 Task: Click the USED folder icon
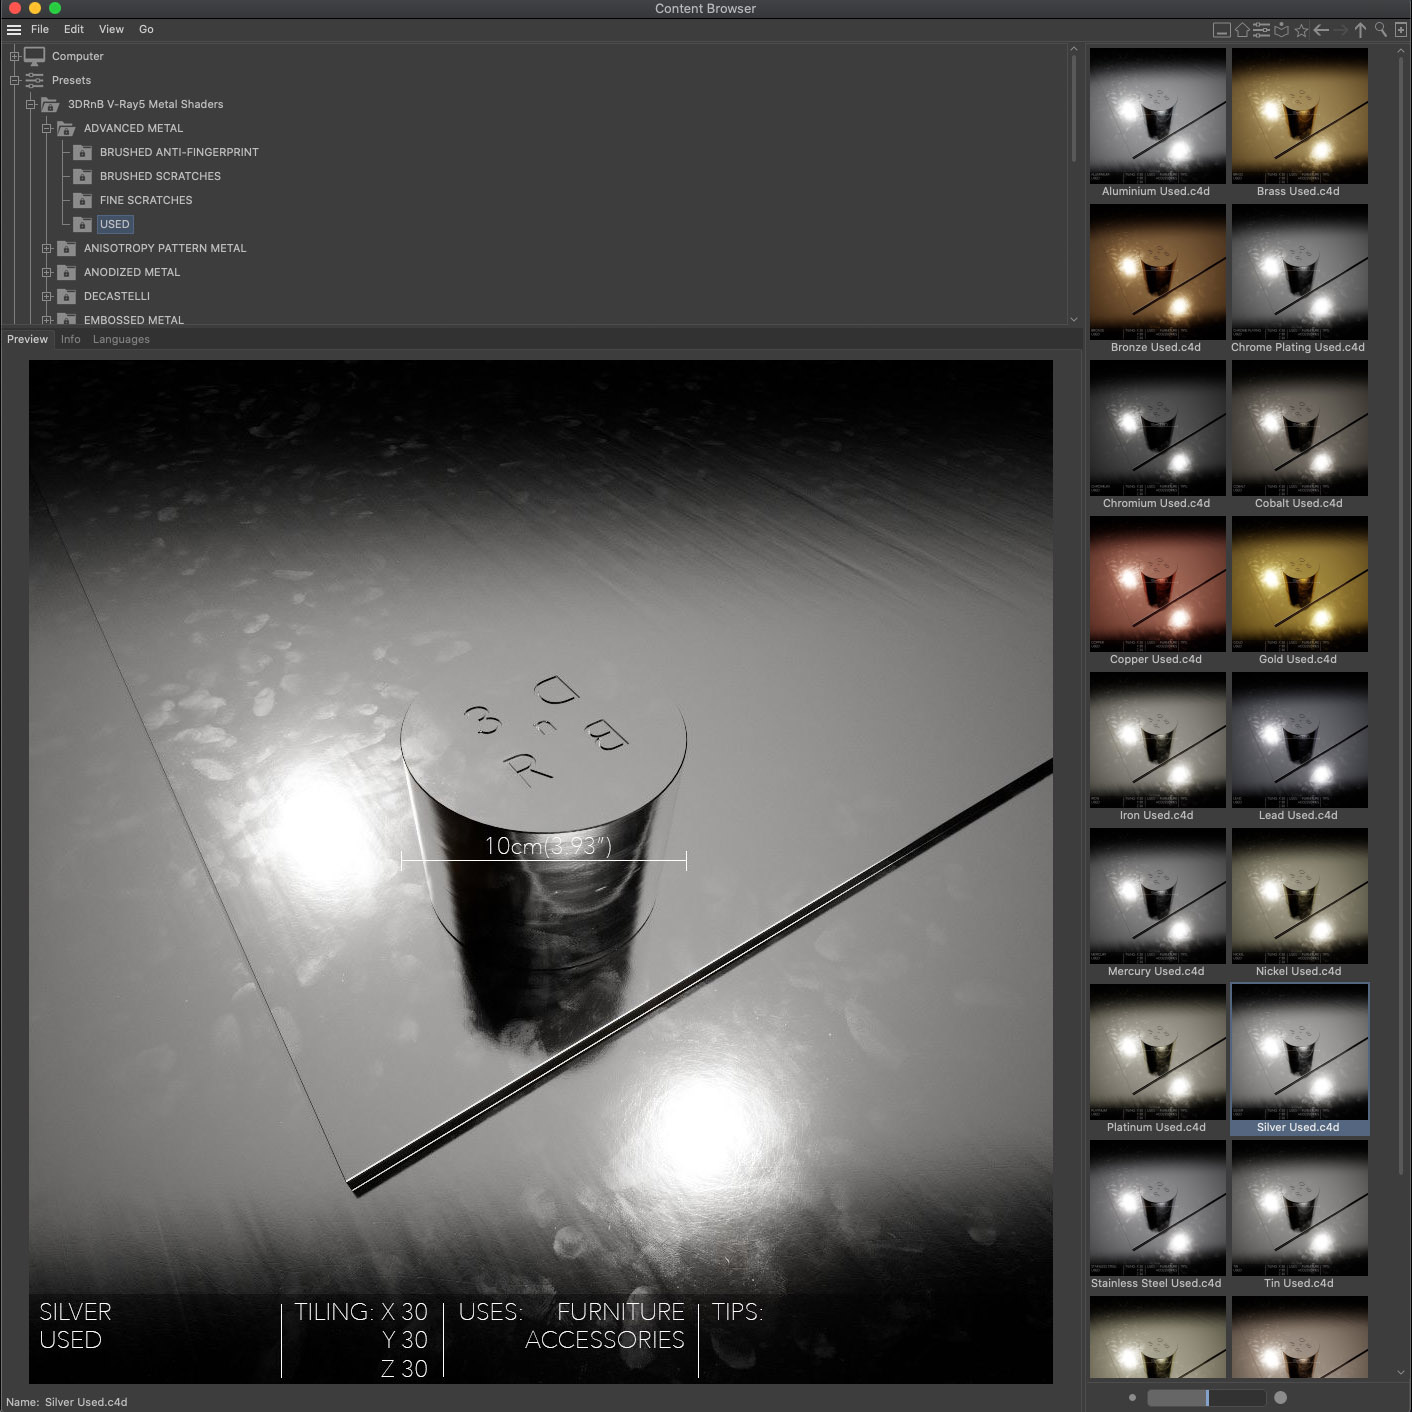[82, 224]
